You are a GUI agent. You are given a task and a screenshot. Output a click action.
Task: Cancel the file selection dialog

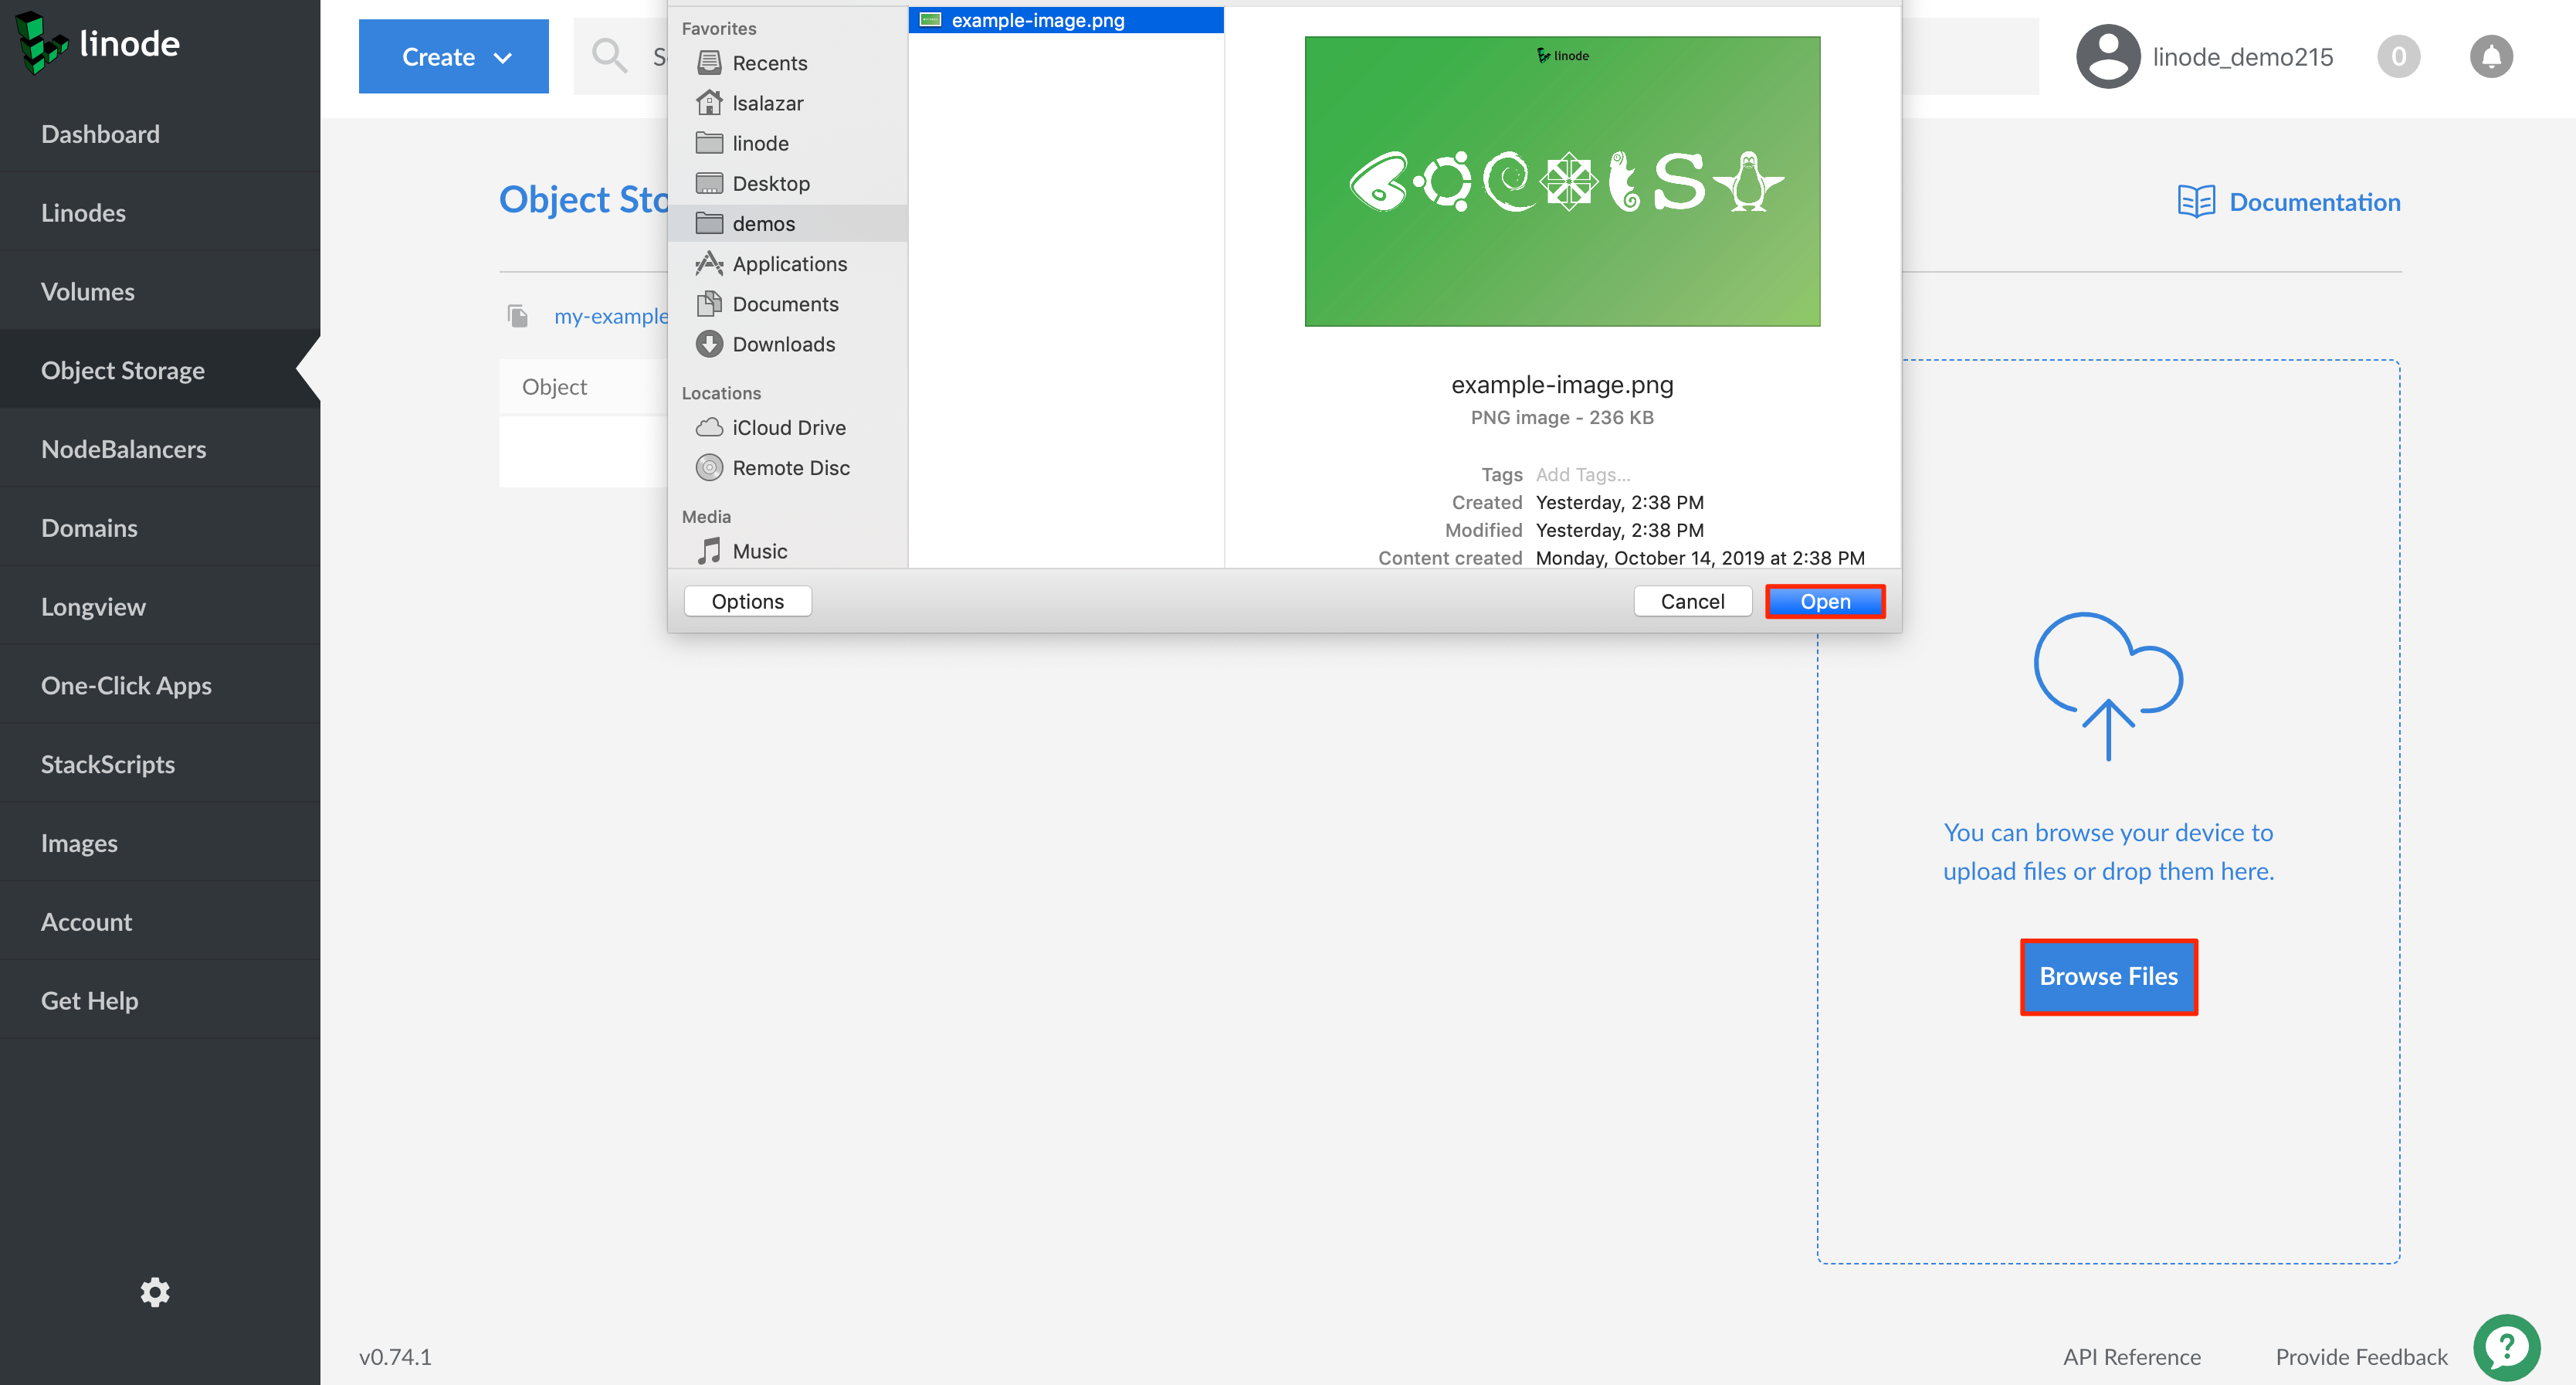[1692, 600]
